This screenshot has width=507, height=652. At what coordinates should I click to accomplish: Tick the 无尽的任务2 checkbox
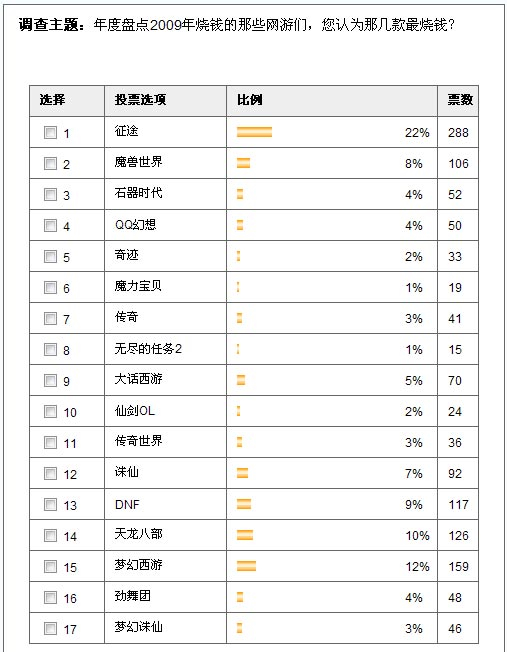coord(50,349)
